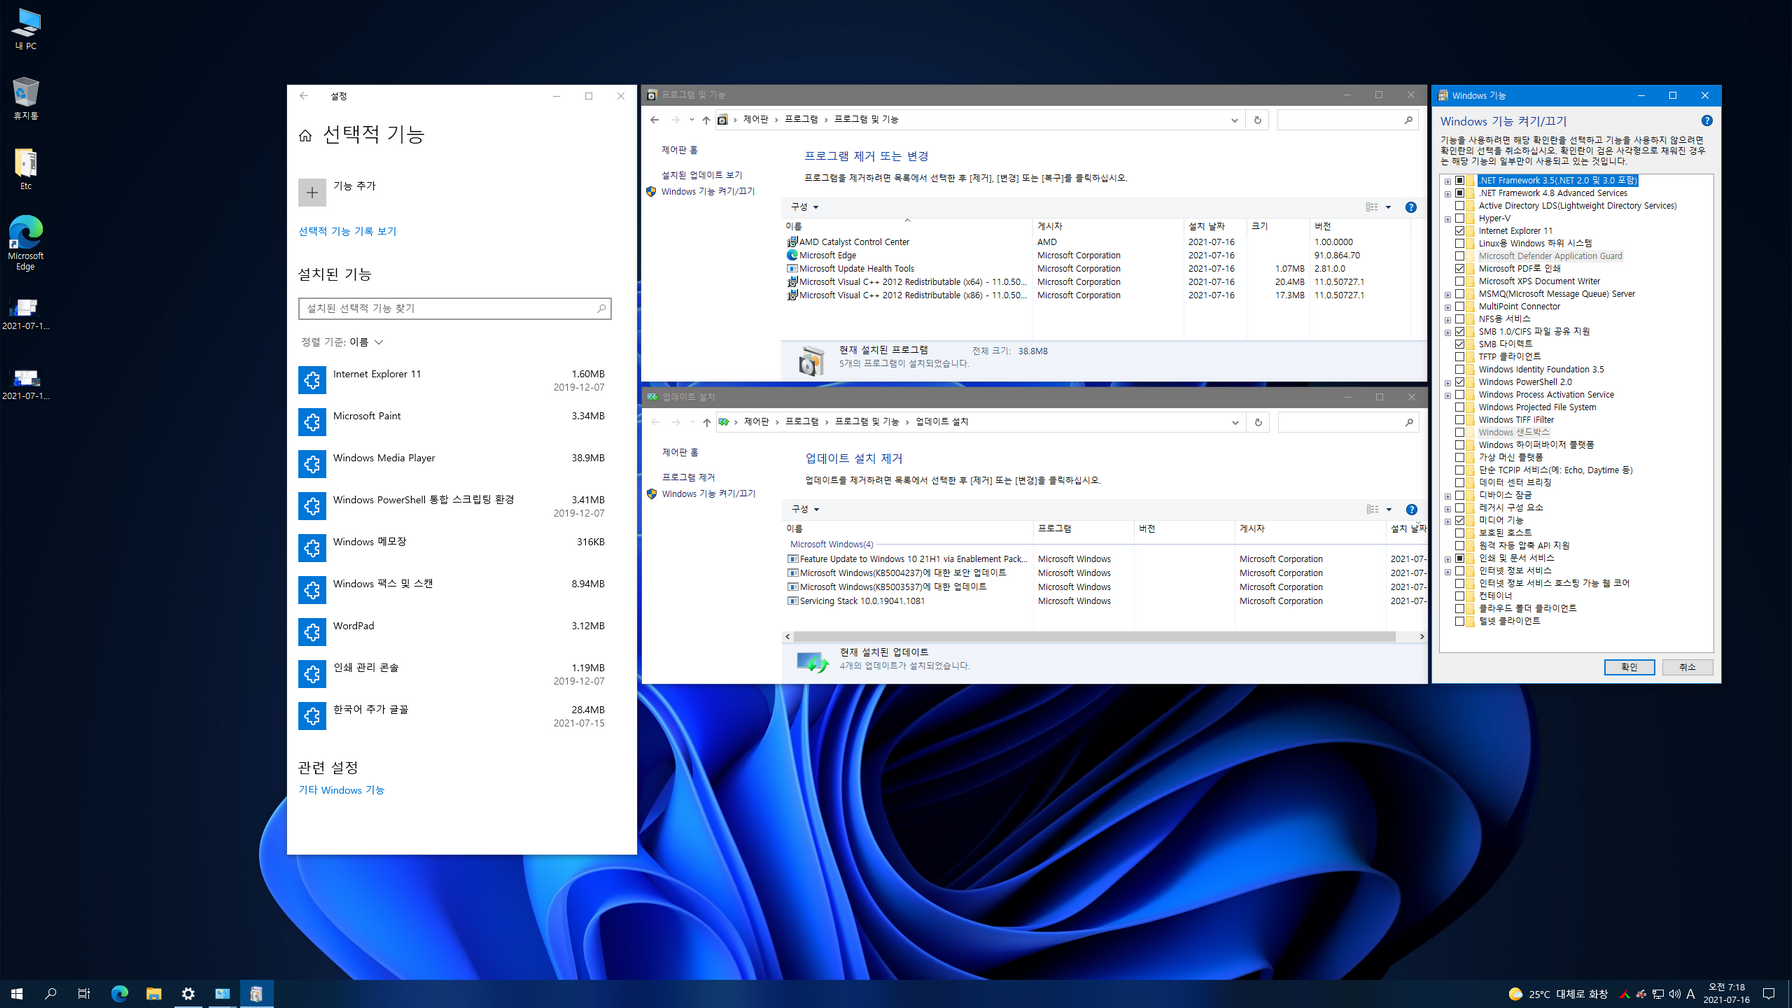
Task: Click 취소 button in Windows Features
Action: click(x=1687, y=667)
